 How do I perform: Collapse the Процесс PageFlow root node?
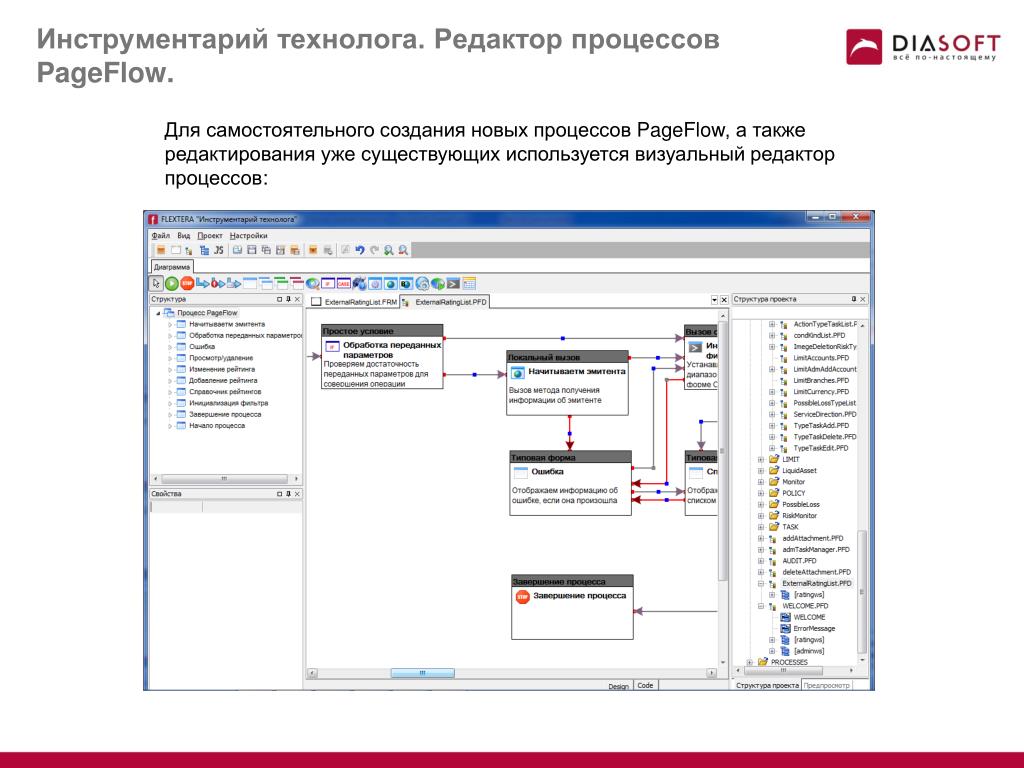158,313
